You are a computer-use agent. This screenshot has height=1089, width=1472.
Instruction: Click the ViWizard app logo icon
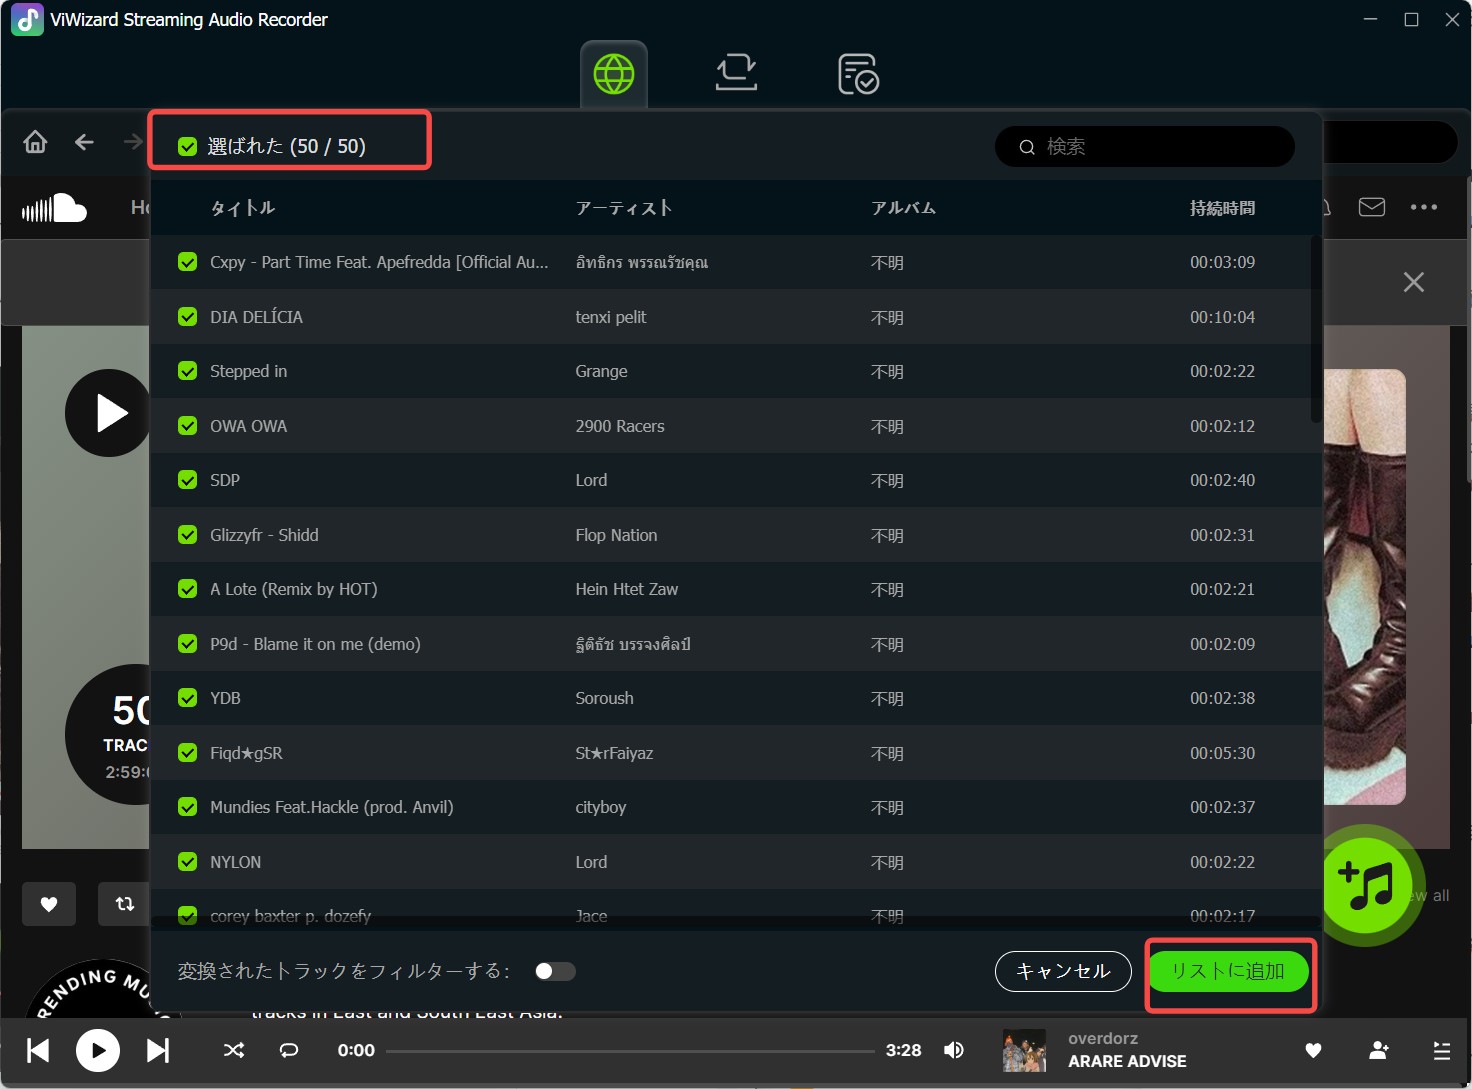point(27,19)
